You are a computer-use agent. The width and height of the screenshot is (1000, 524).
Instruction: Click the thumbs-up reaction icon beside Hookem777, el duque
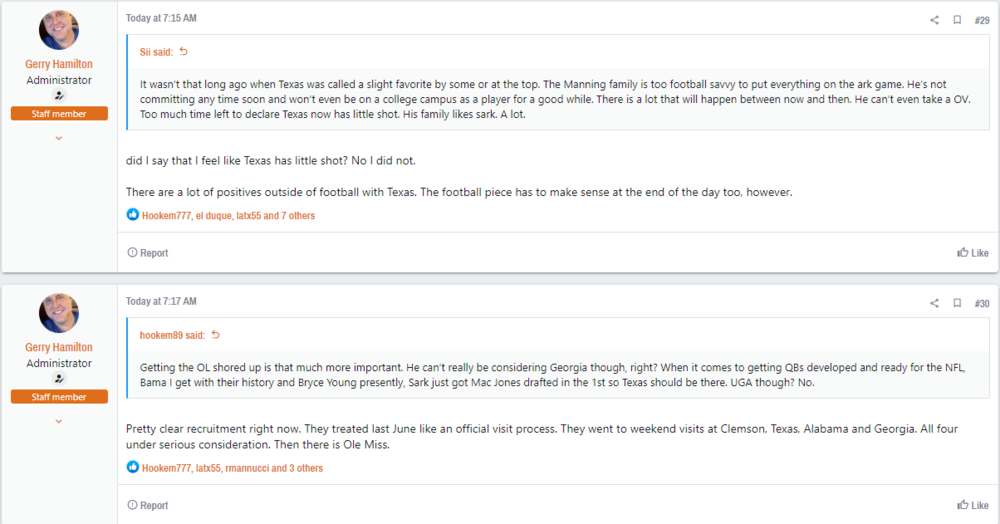point(133,215)
